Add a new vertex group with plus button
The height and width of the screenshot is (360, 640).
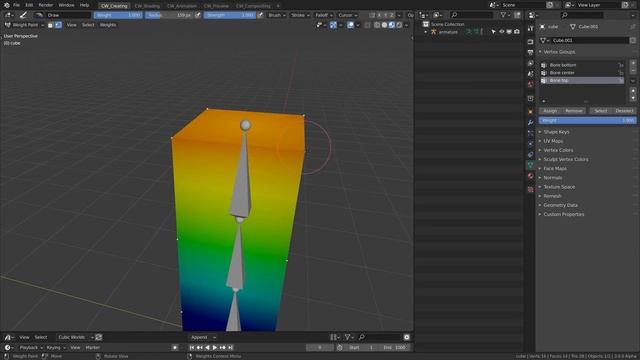(x=633, y=63)
